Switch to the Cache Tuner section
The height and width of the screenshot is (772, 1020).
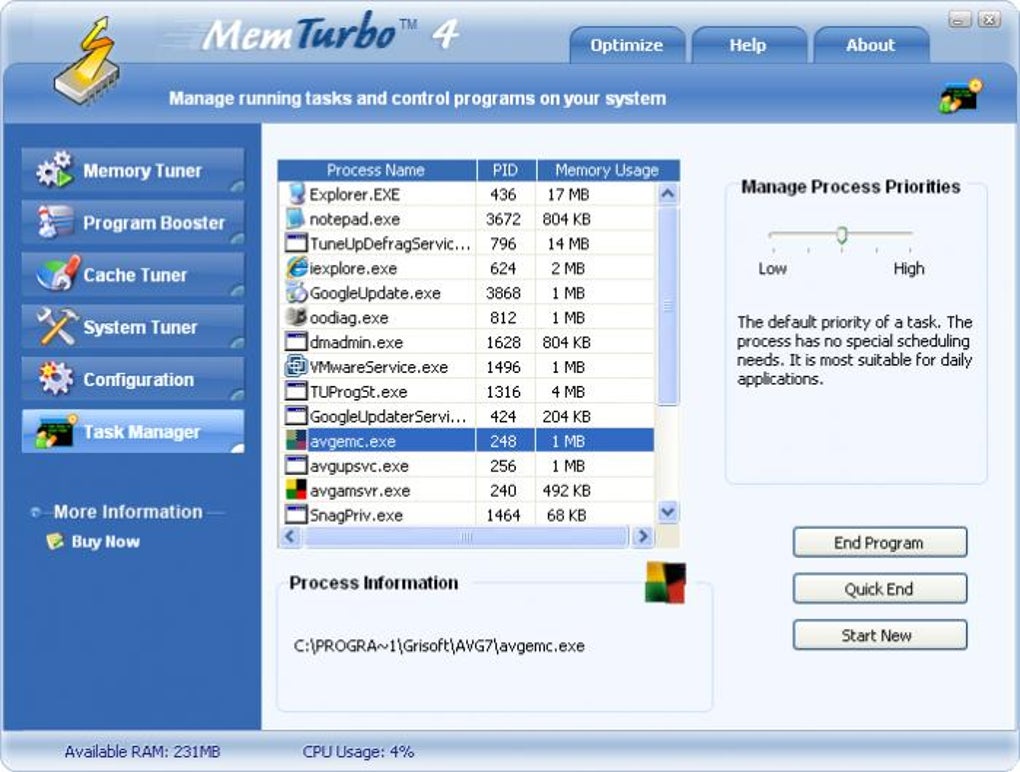click(x=133, y=274)
